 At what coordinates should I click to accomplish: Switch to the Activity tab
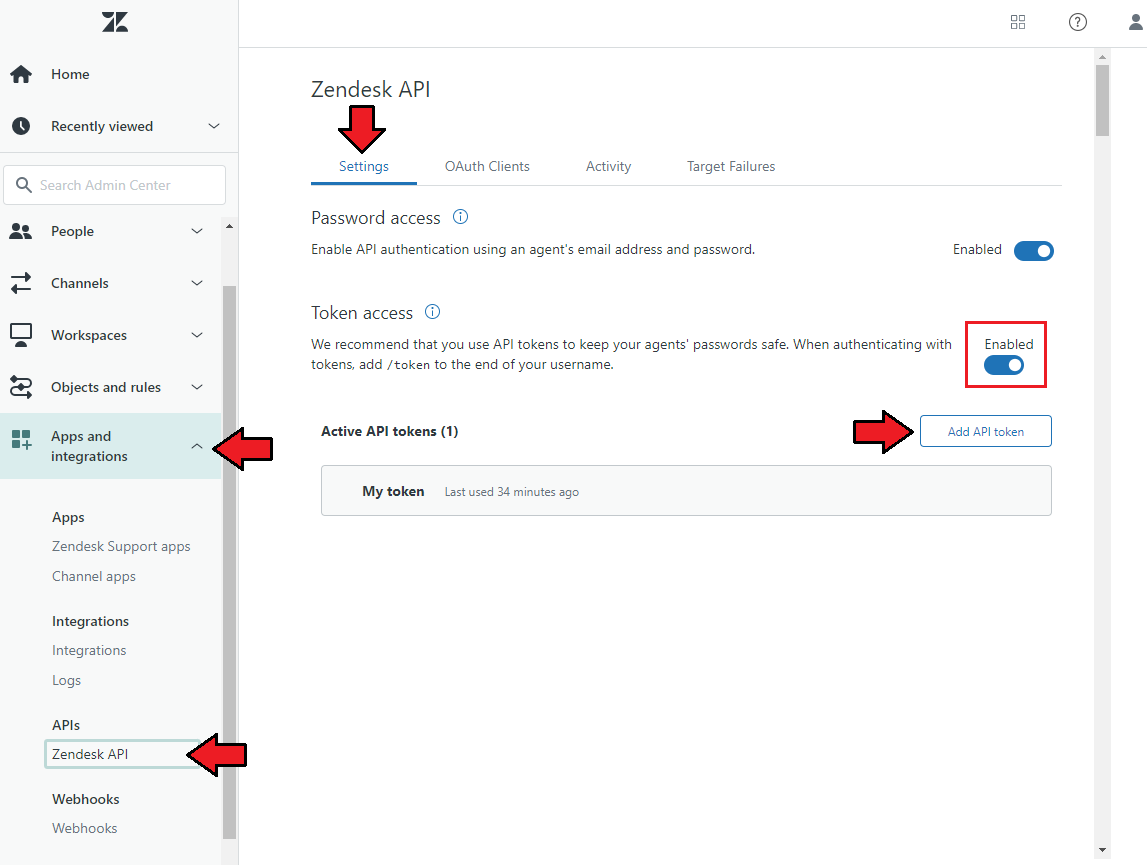point(609,167)
